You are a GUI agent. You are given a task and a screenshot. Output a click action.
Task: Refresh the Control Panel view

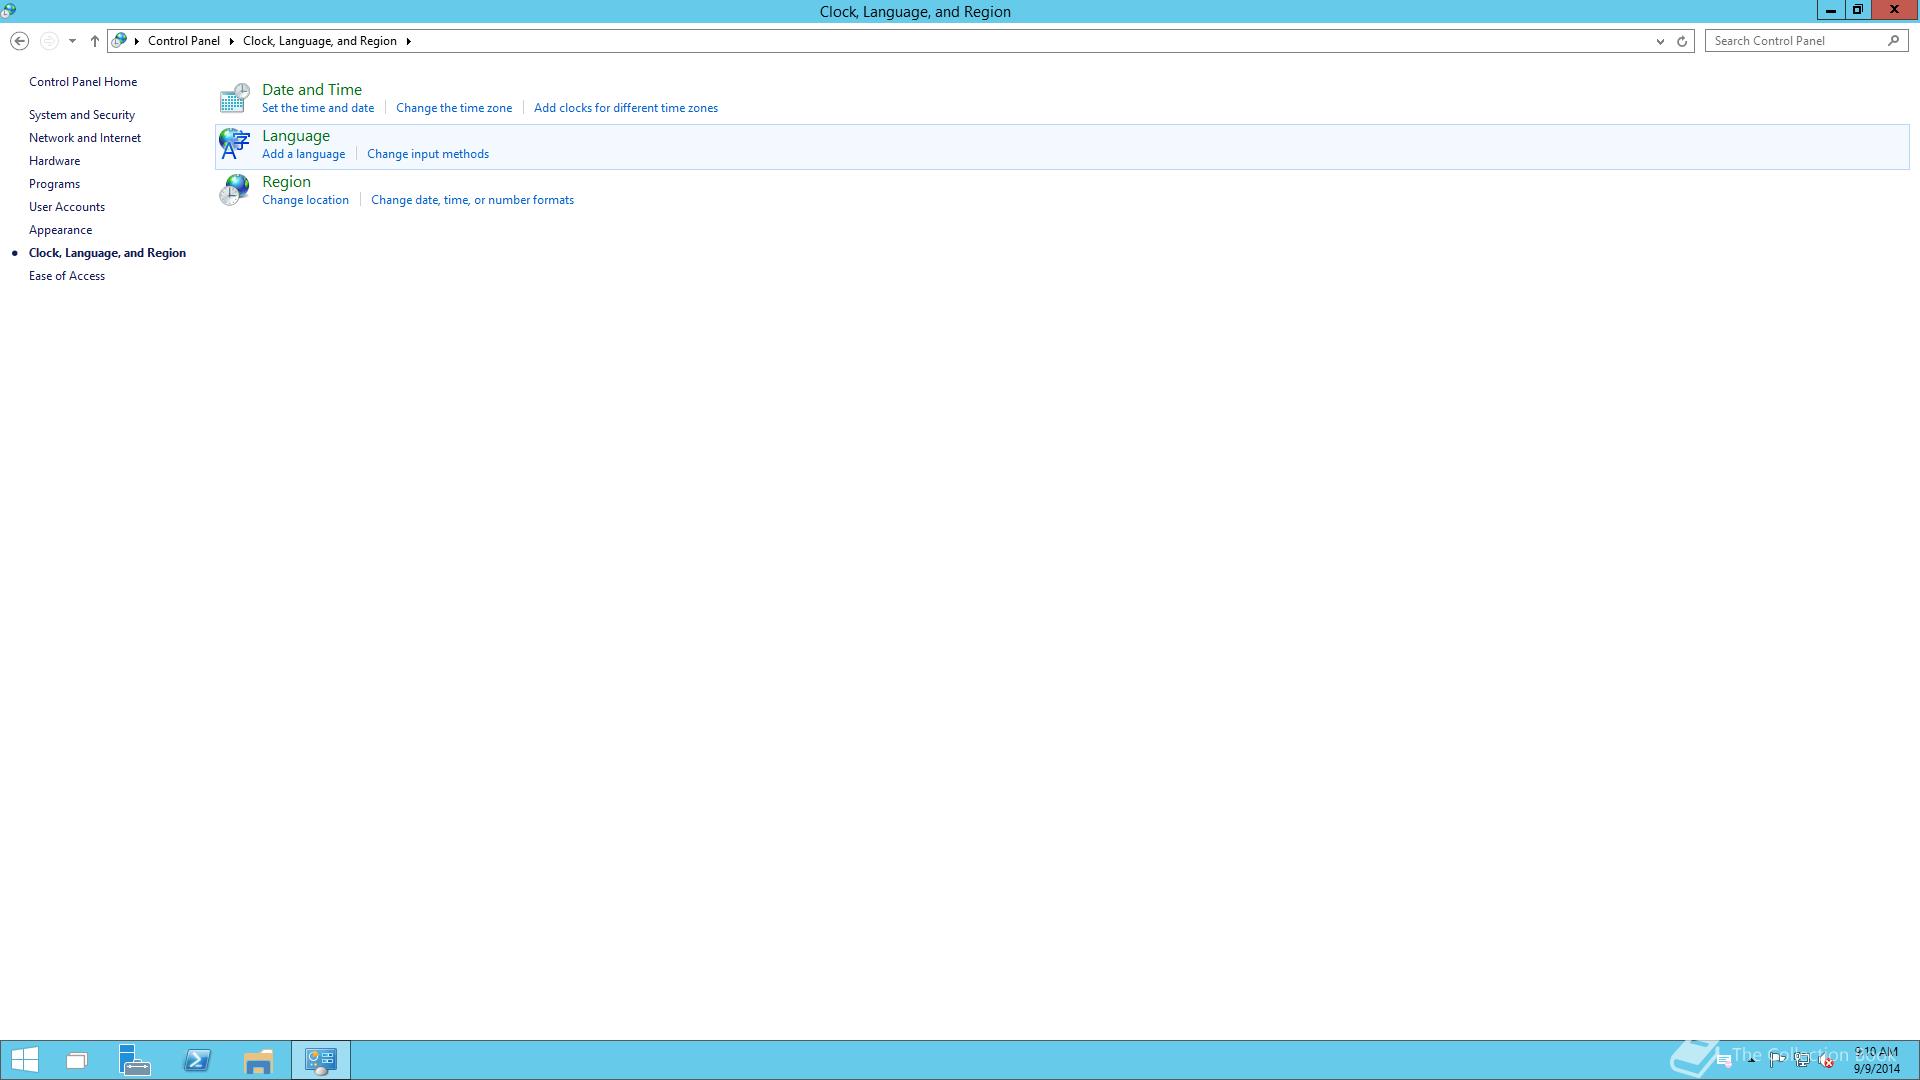pyautogui.click(x=1682, y=41)
